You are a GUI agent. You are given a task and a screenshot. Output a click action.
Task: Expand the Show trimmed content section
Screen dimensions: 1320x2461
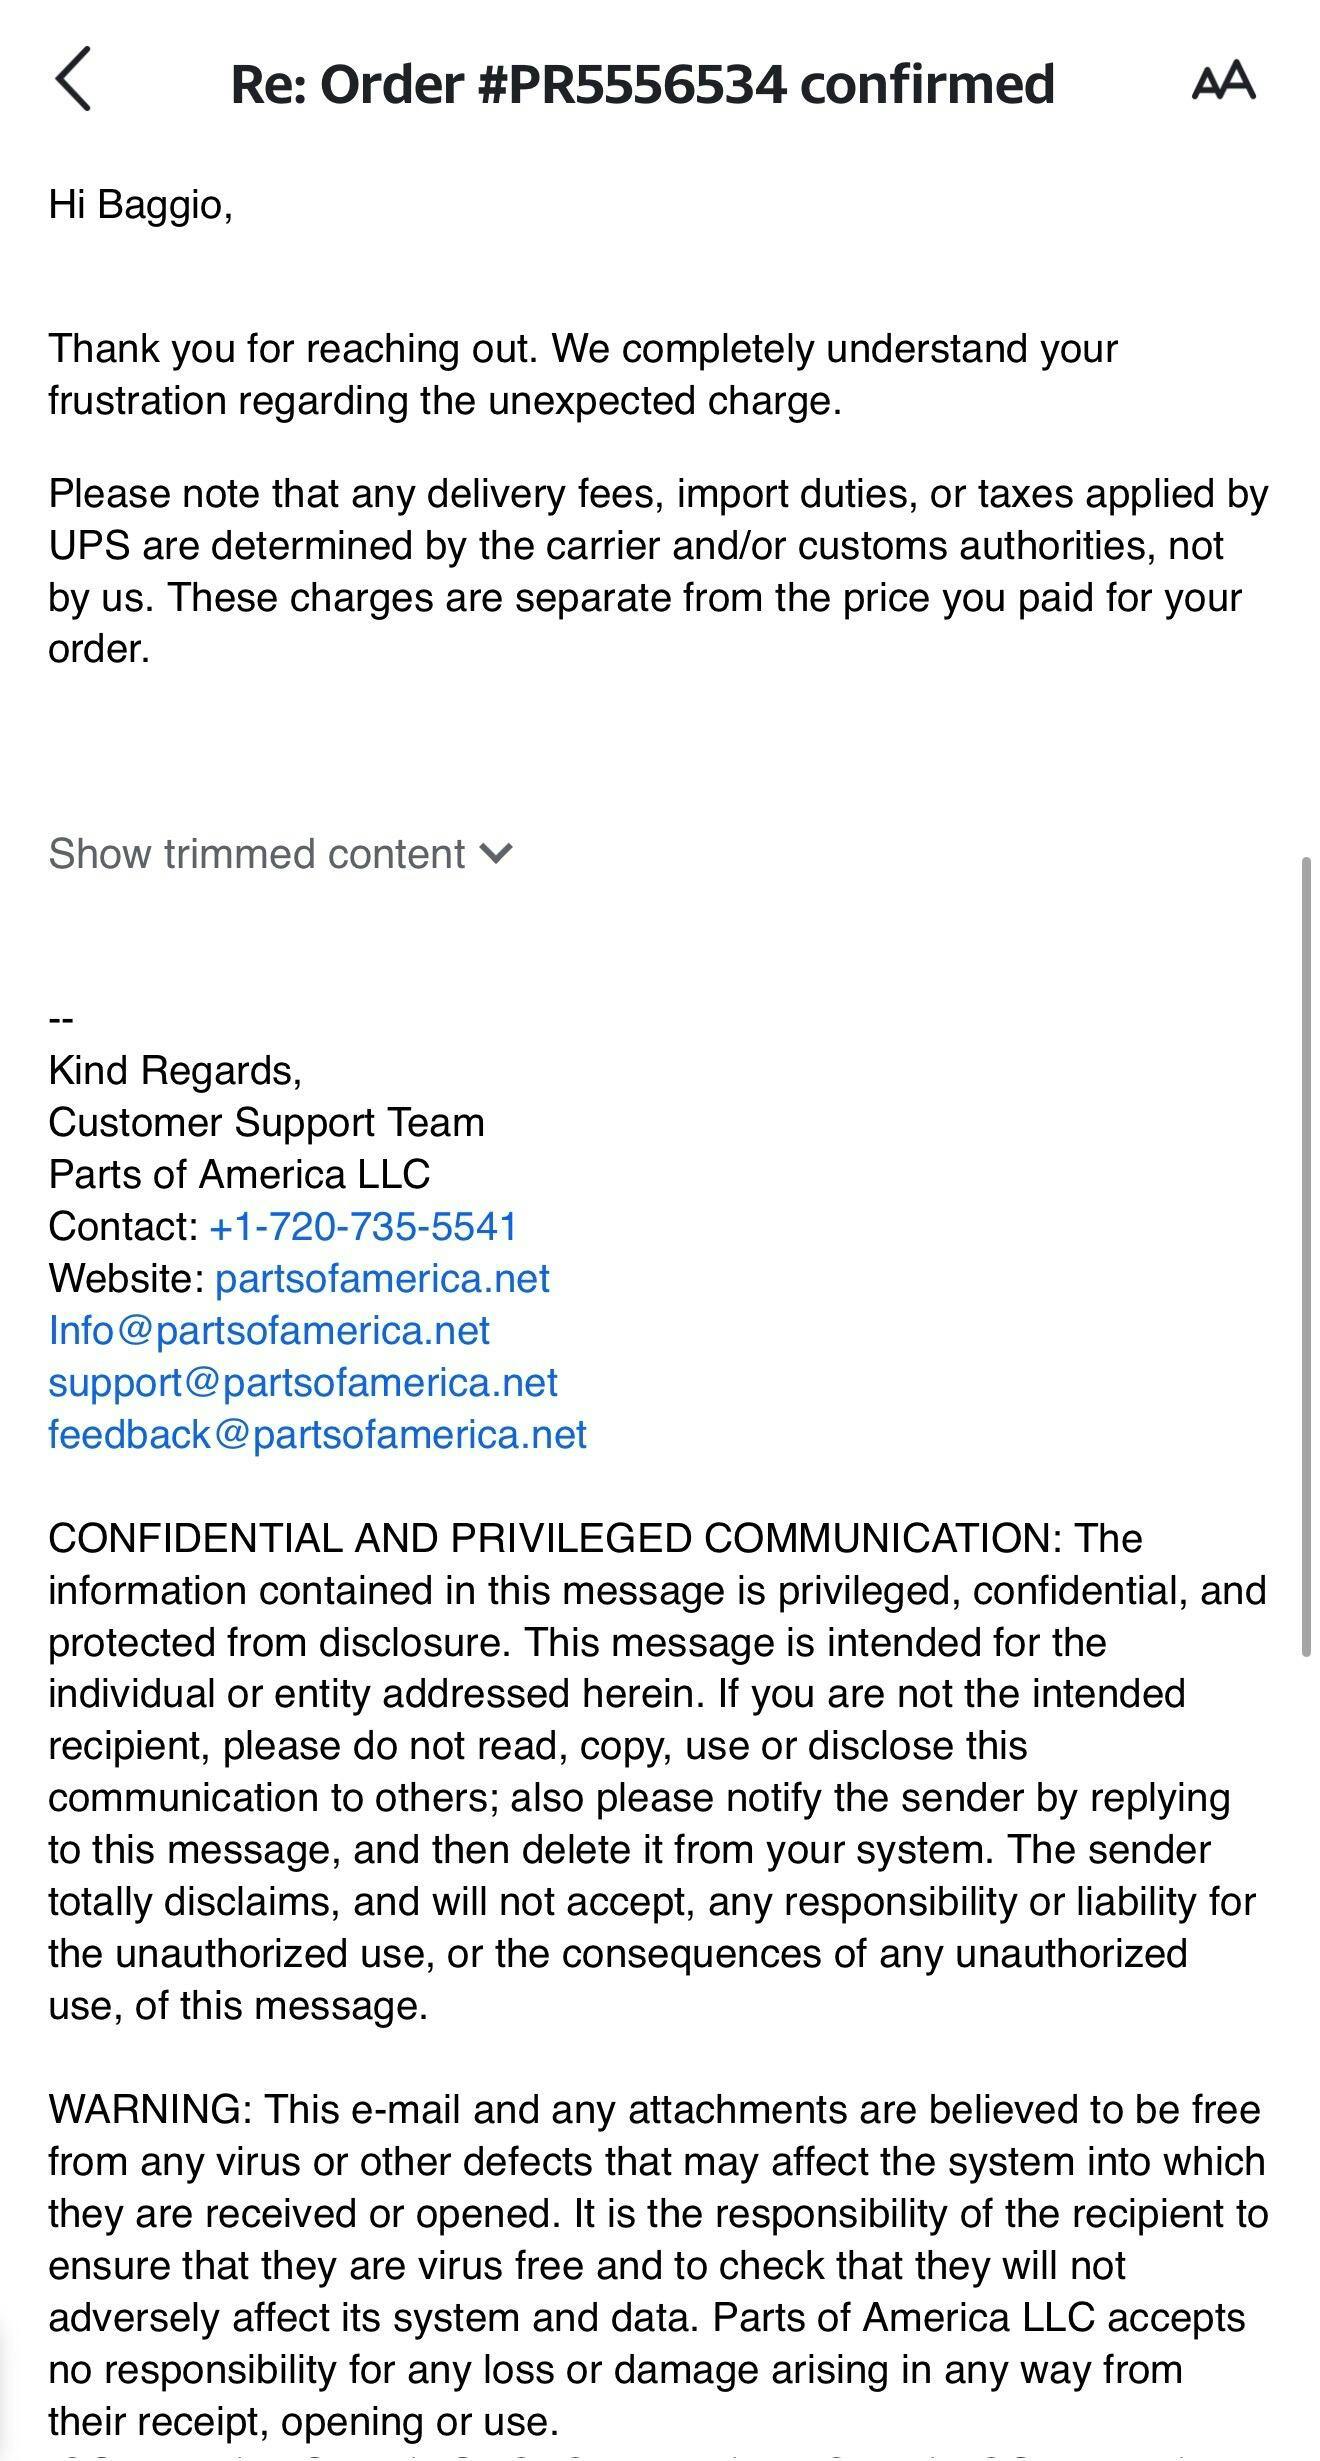point(257,854)
